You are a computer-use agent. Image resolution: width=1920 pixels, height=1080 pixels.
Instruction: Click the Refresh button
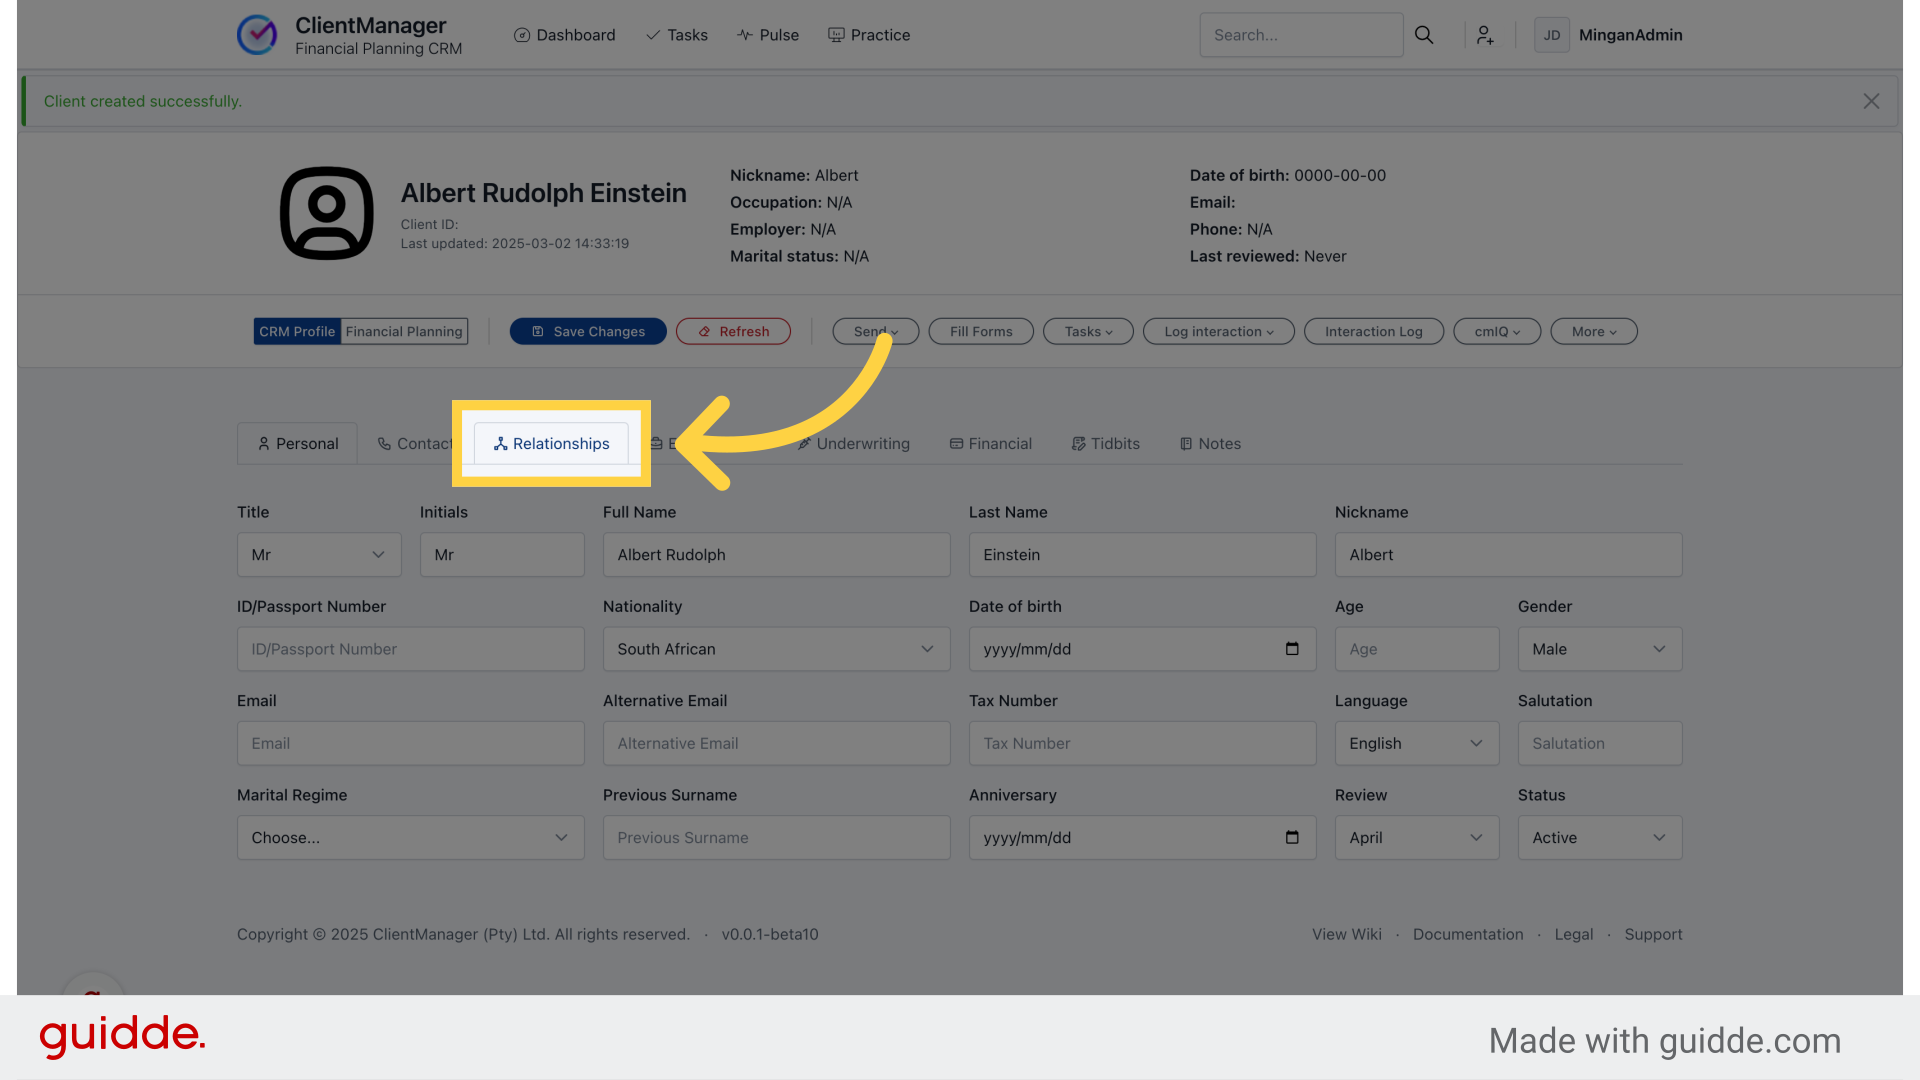(733, 332)
